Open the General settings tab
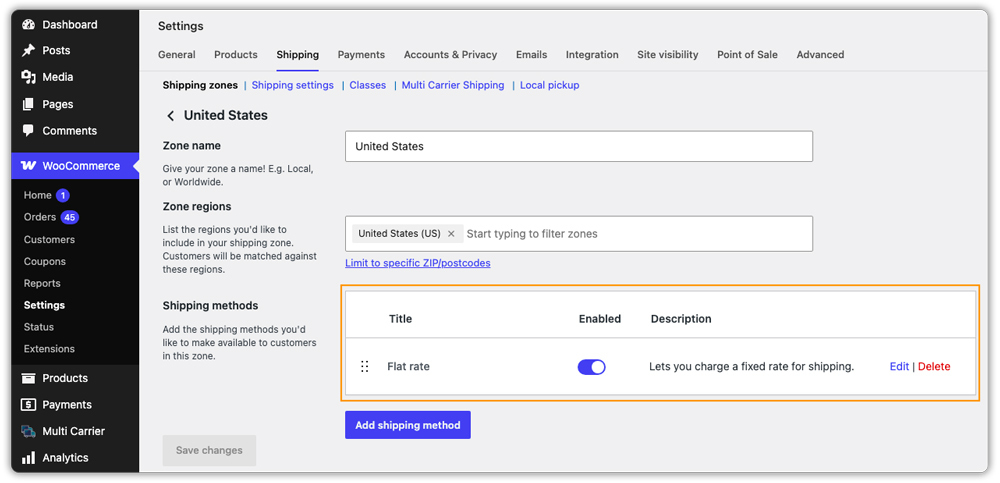1000x483 pixels. click(x=177, y=55)
